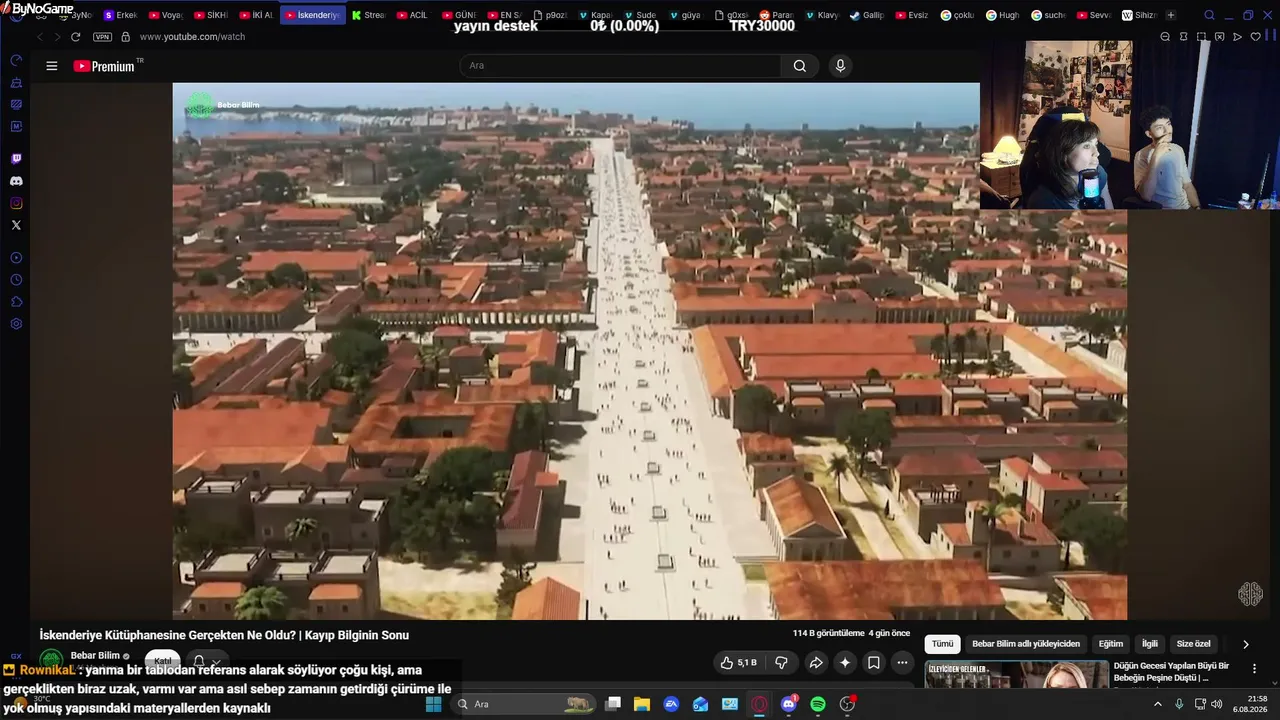Open Spotify from the Windows taskbar
This screenshot has width=1280, height=720.
tap(818, 704)
